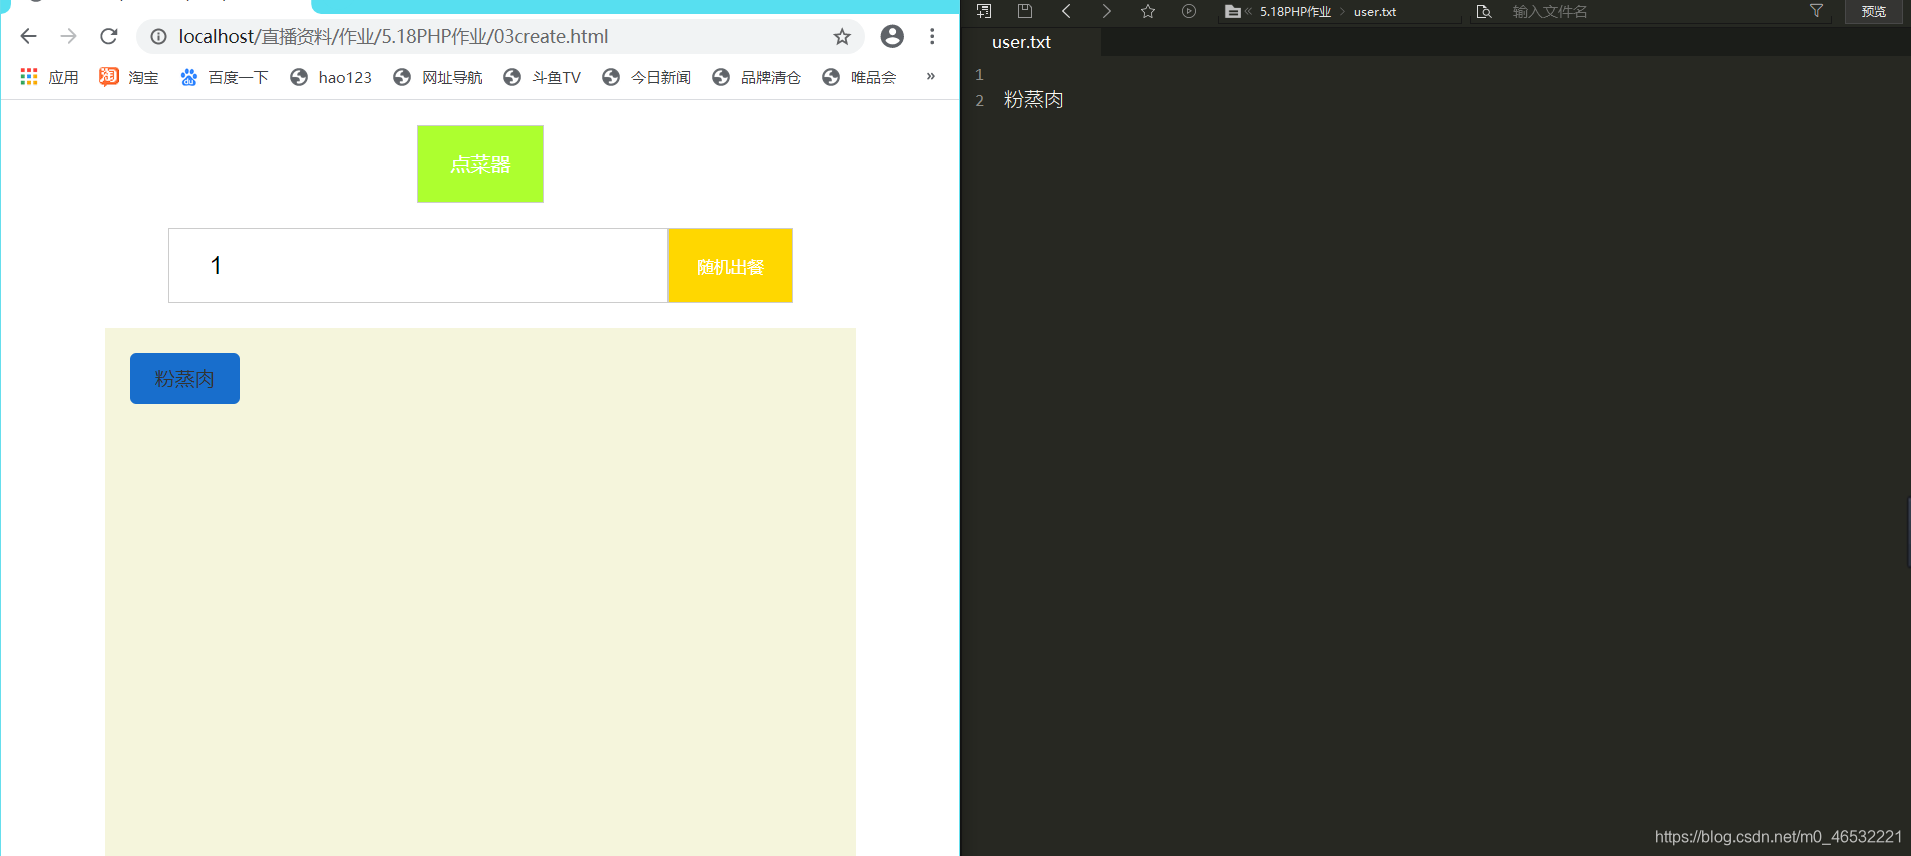Click the file search icon in editor
The image size is (1911, 856).
(1484, 12)
